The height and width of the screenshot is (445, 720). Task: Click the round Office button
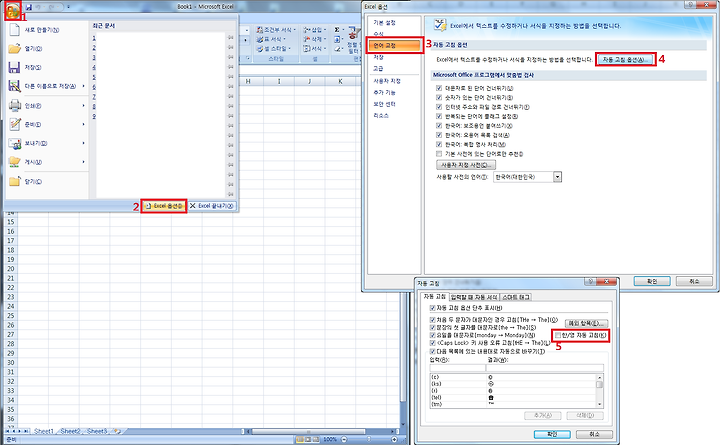[12, 11]
